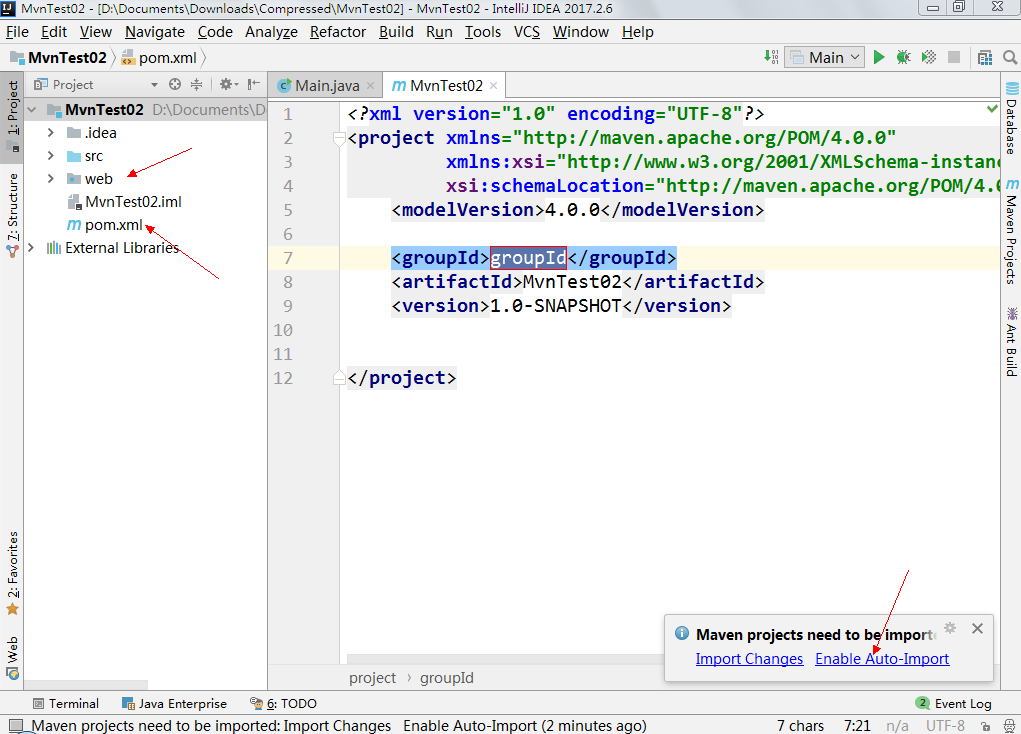Close the Main.java editor tab

pos(371,85)
